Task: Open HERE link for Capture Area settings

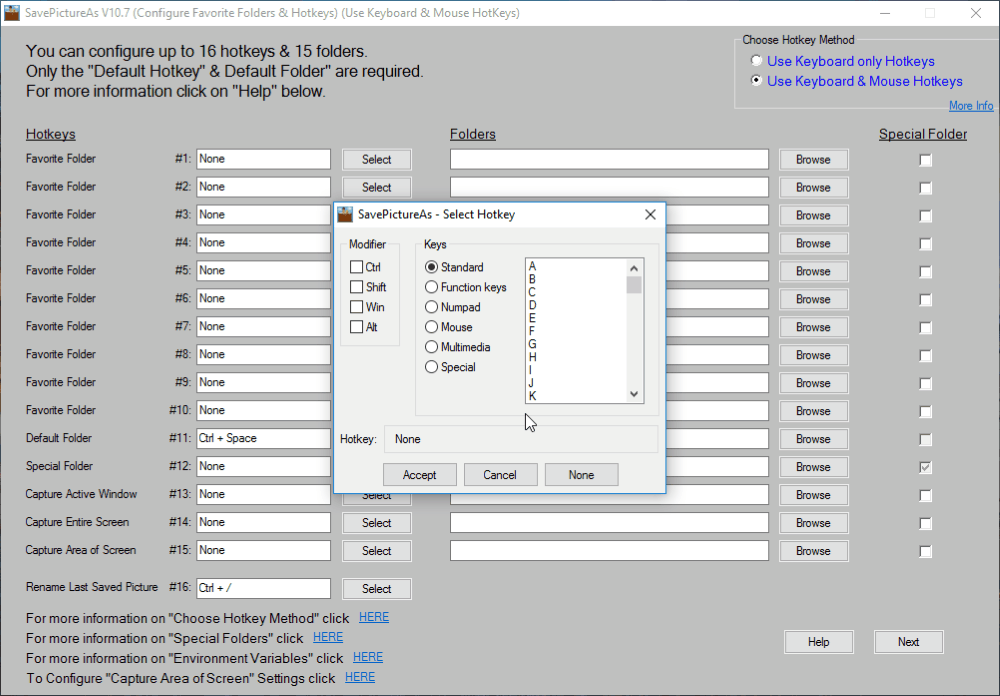Action: (x=360, y=677)
